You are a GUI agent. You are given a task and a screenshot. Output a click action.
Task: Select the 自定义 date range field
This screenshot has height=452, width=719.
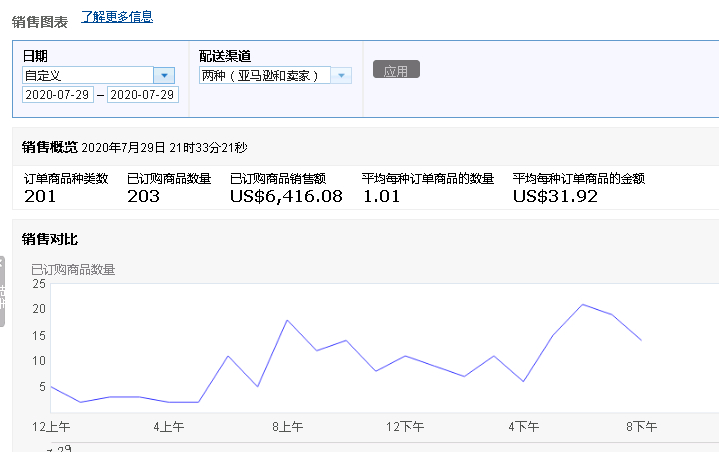coord(88,75)
